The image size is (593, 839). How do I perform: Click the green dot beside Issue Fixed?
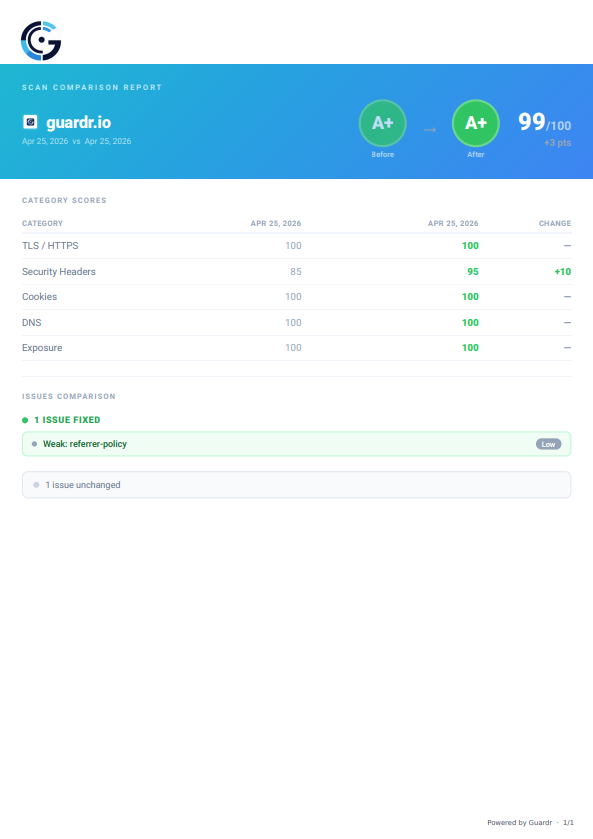[x=25, y=420]
